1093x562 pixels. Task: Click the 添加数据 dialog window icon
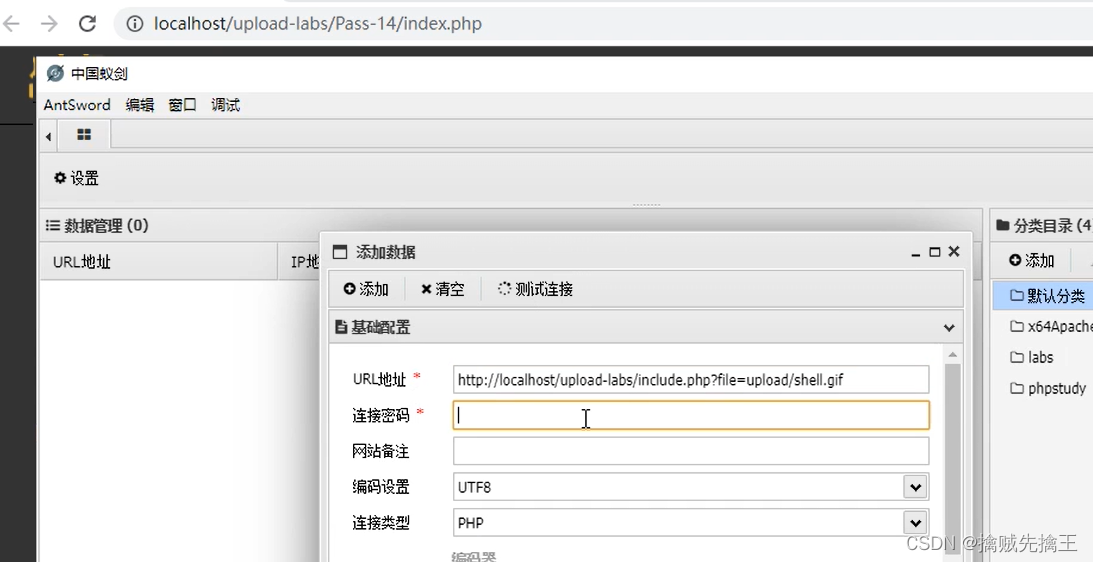pos(339,252)
